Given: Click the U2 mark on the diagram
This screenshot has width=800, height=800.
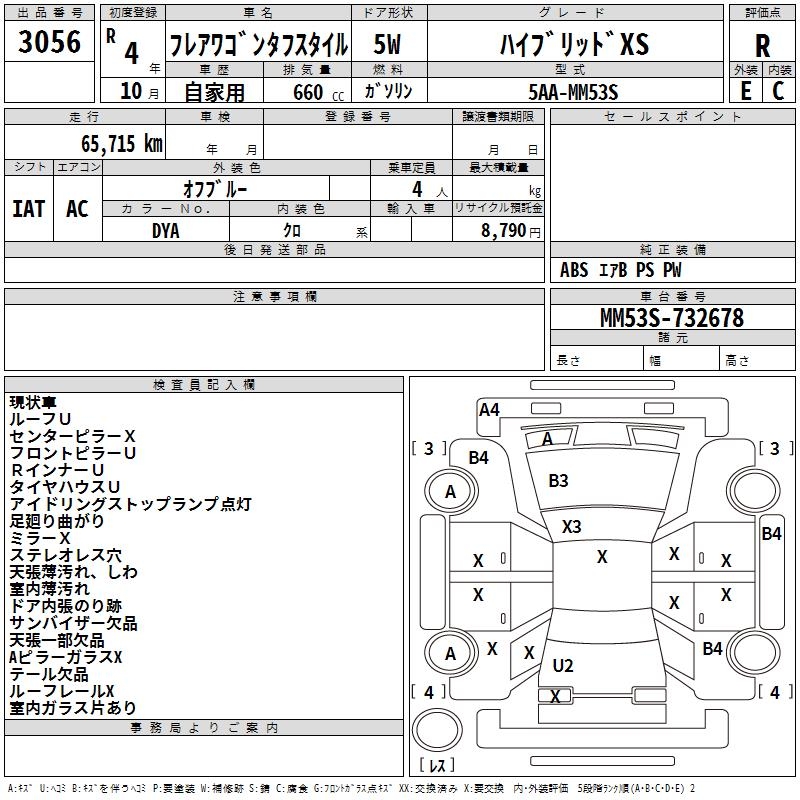Looking at the screenshot, I should tap(563, 665).
